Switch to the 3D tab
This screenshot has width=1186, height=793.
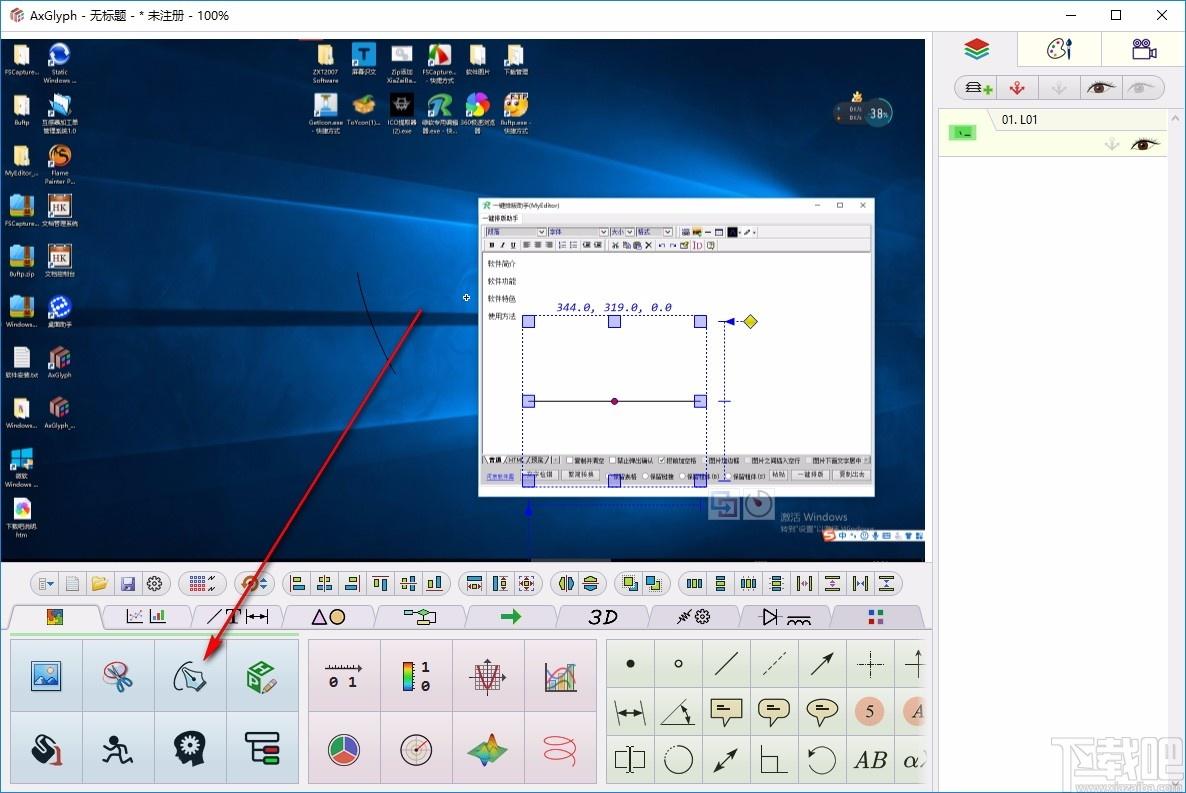pyautogui.click(x=603, y=617)
